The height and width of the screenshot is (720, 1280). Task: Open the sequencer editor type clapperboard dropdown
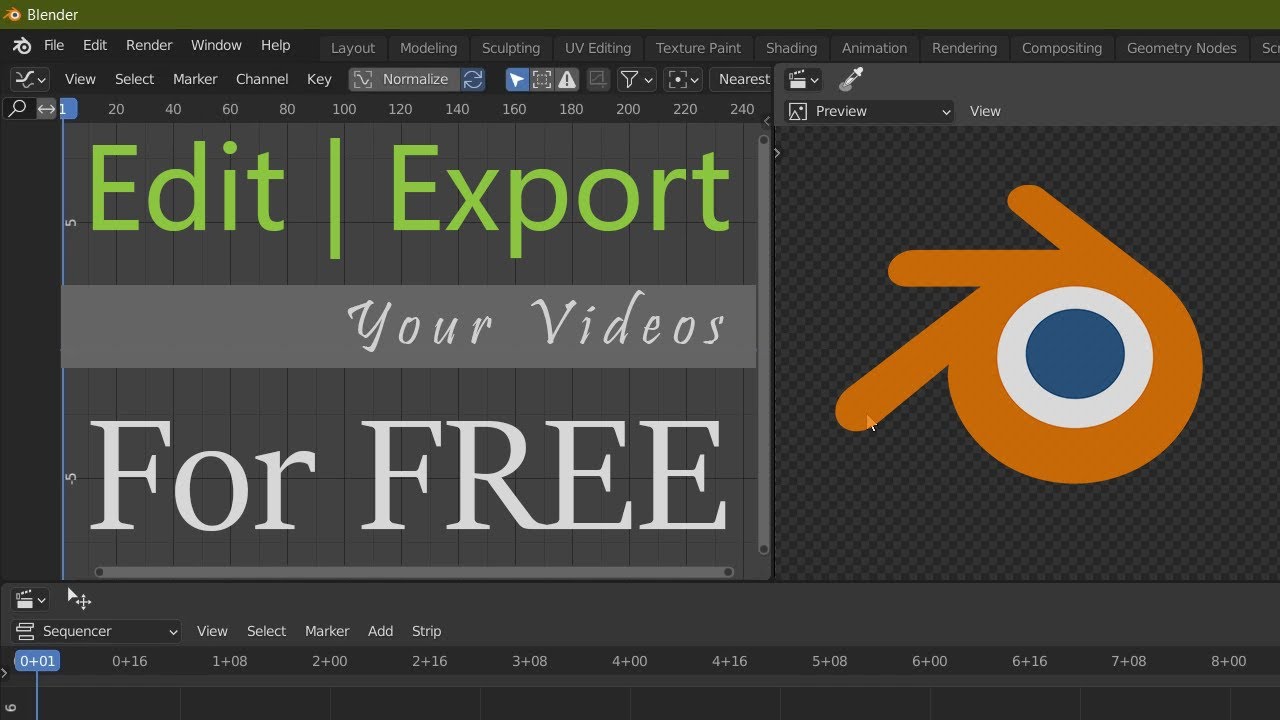(29, 600)
